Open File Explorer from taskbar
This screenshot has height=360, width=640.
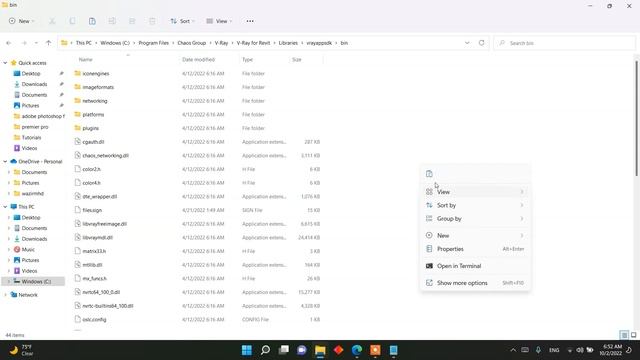320,350
